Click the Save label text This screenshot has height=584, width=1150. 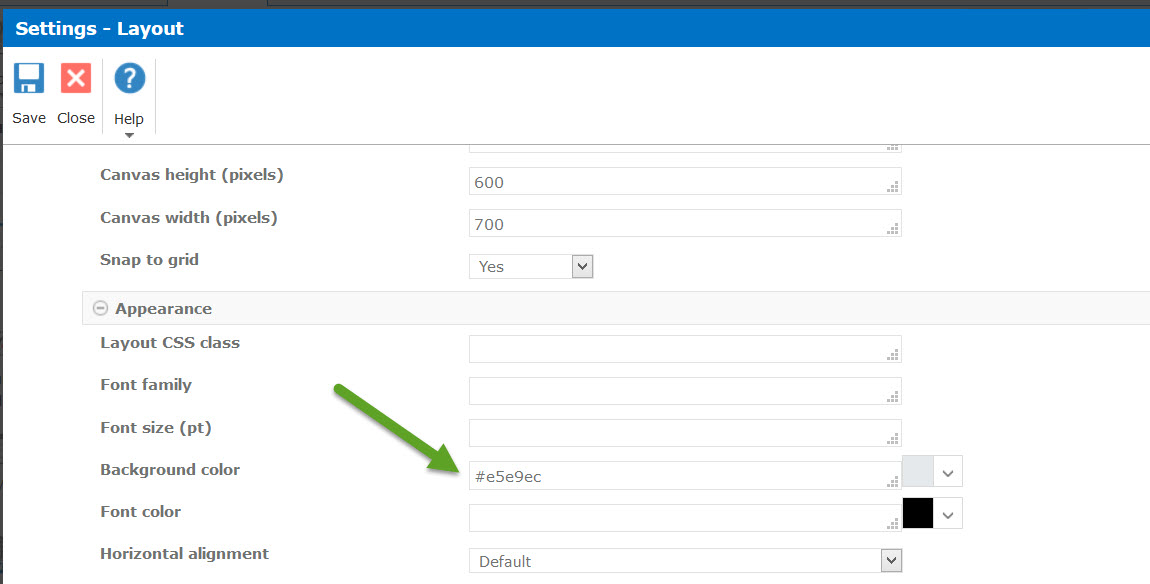click(x=29, y=118)
